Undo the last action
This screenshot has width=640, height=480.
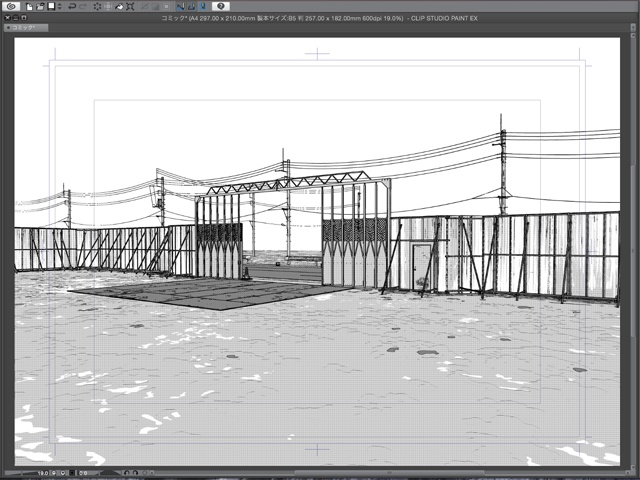point(72,7)
